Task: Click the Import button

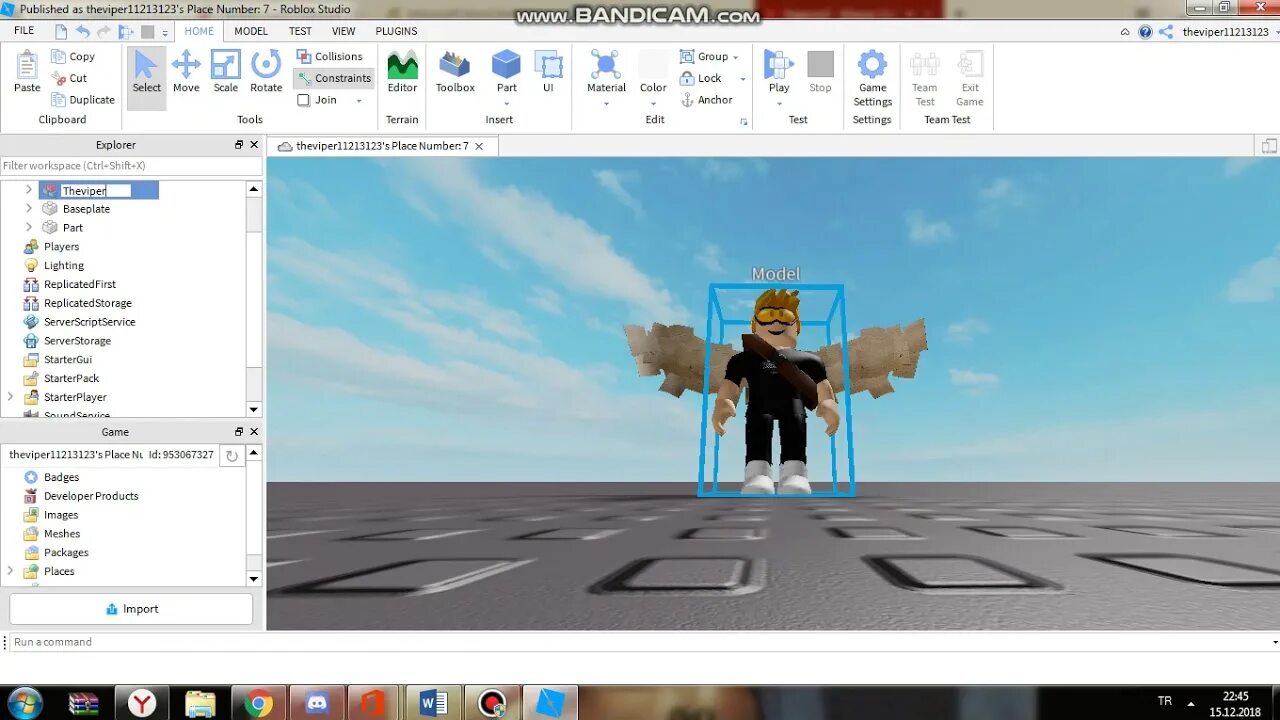Action: point(131,609)
